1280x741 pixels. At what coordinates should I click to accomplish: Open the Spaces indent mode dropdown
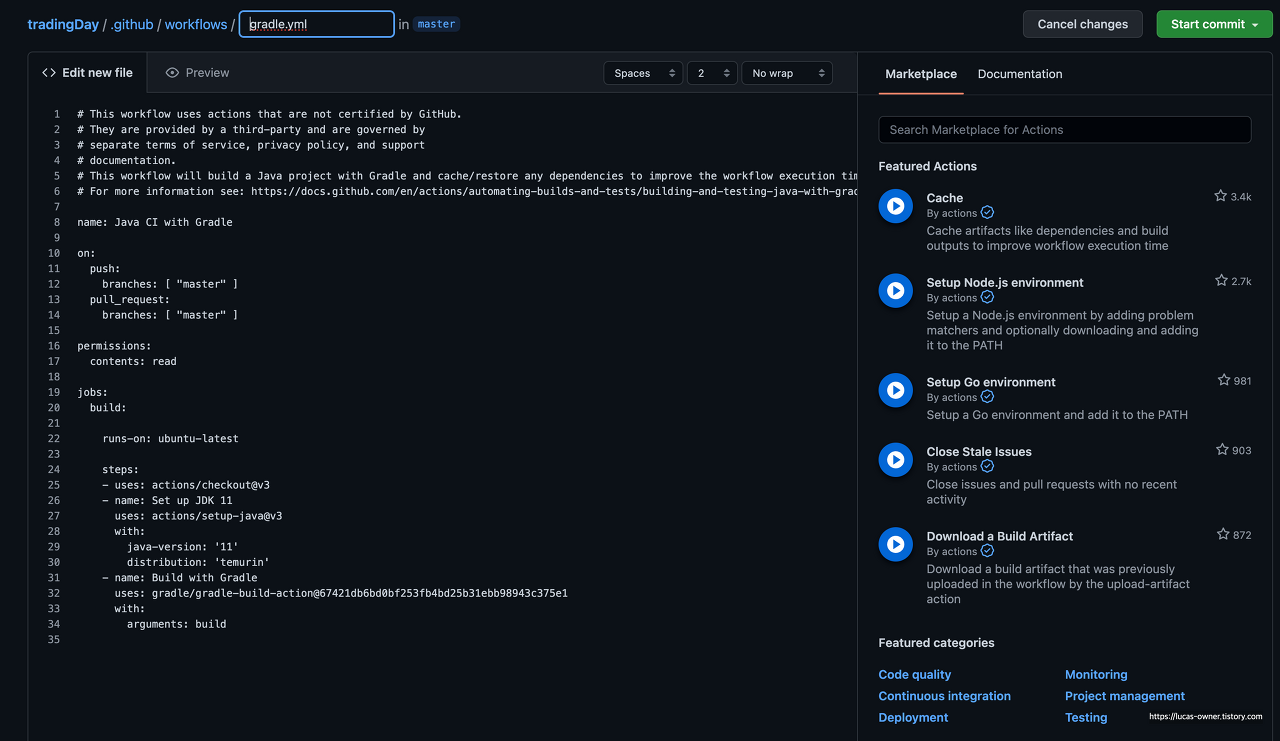tap(643, 73)
